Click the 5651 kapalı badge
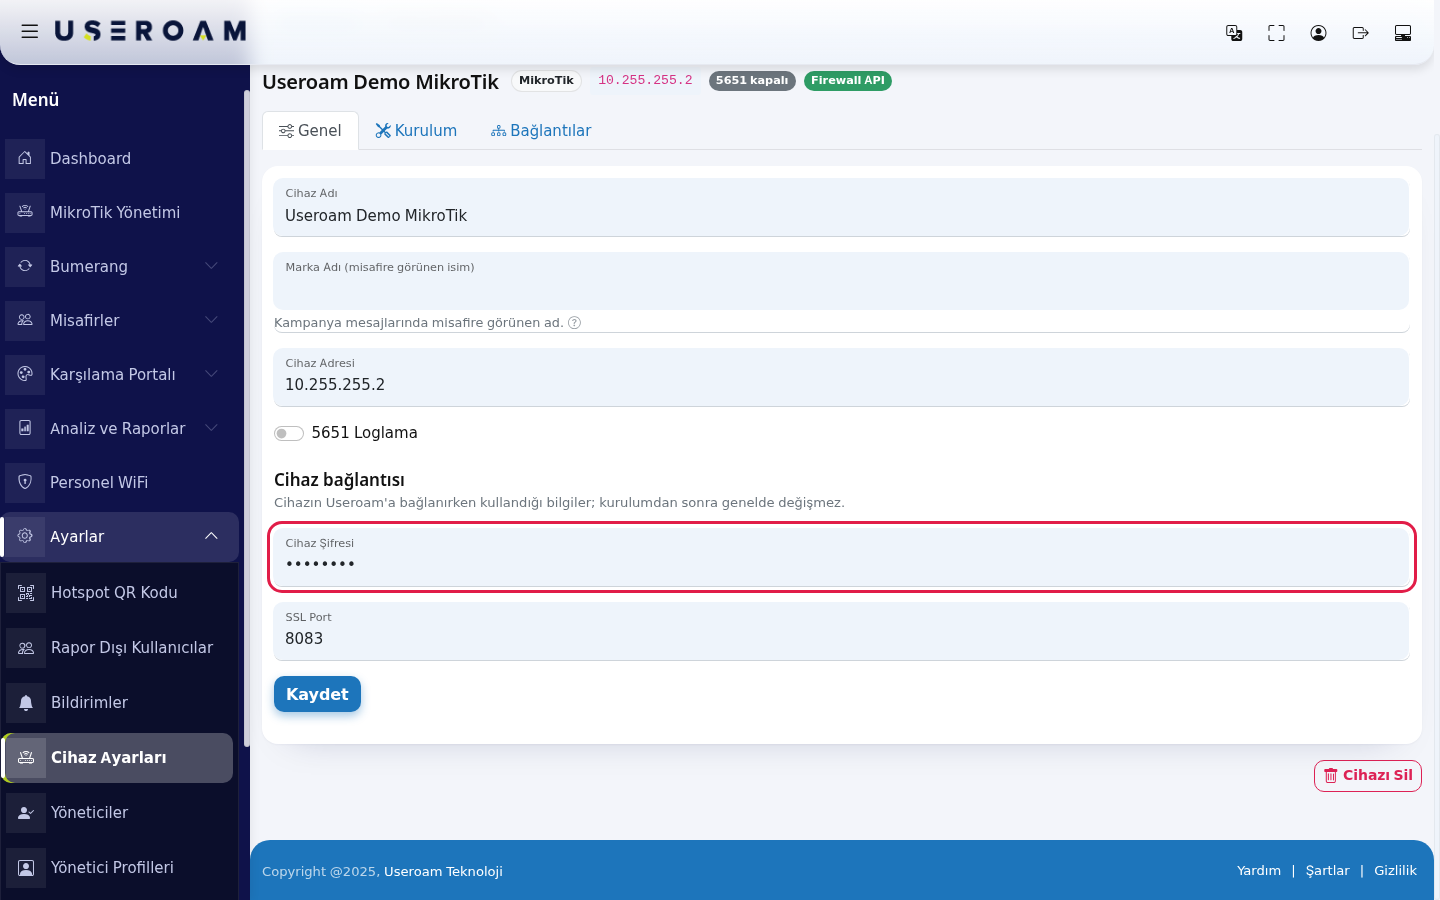The height and width of the screenshot is (900, 1440). [x=752, y=81]
